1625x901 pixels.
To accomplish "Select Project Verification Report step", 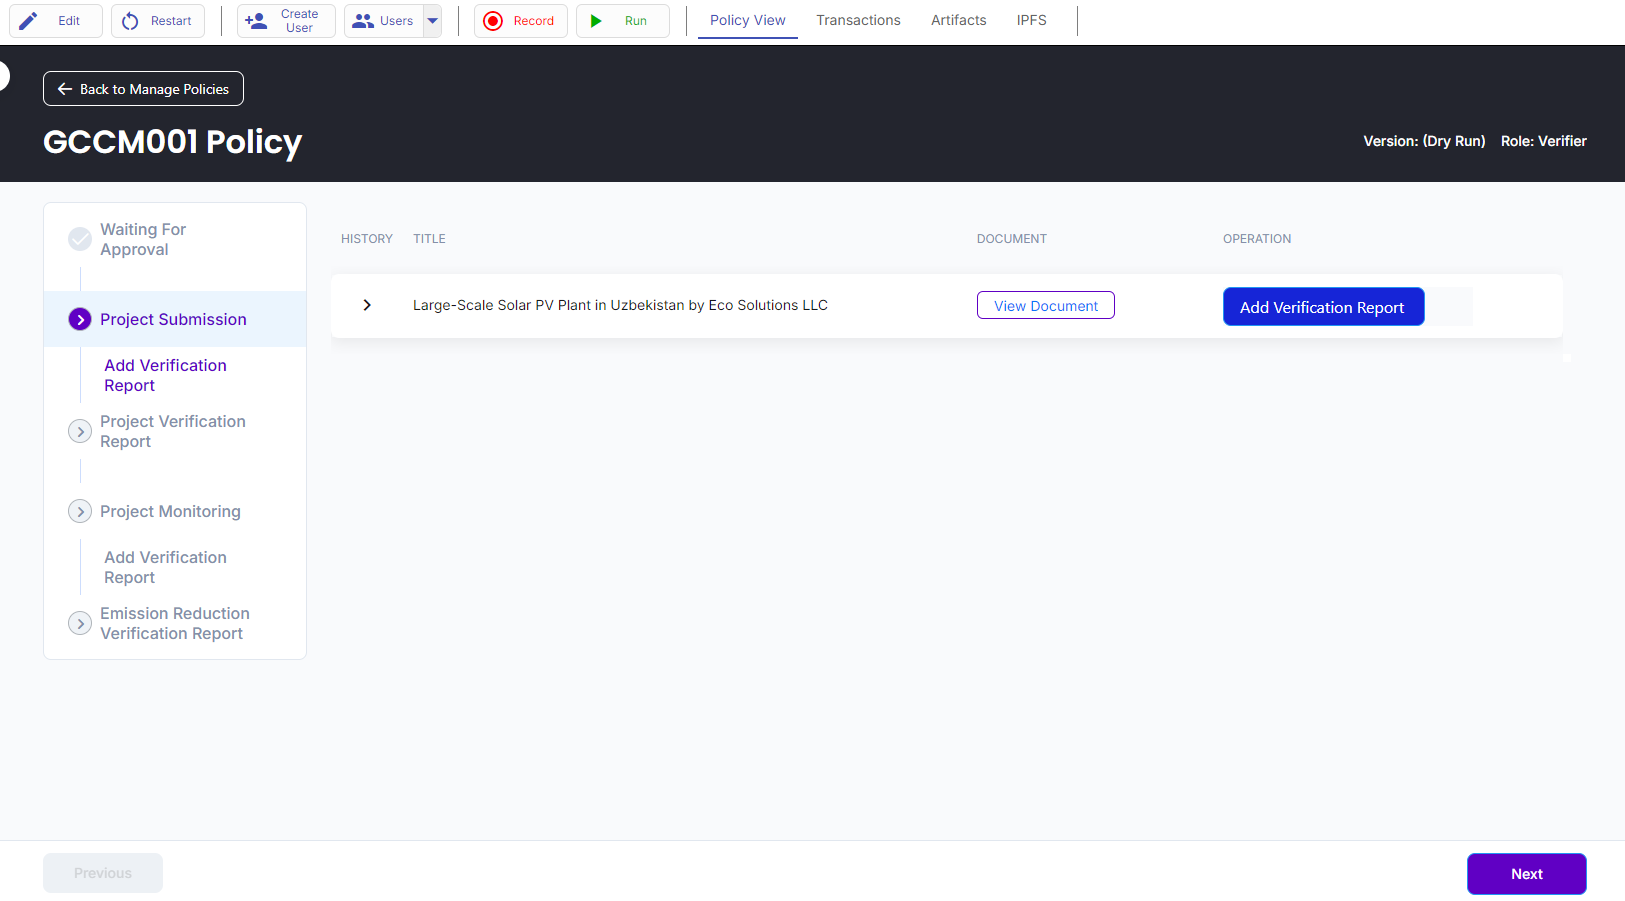I will pyautogui.click(x=172, y=431).
